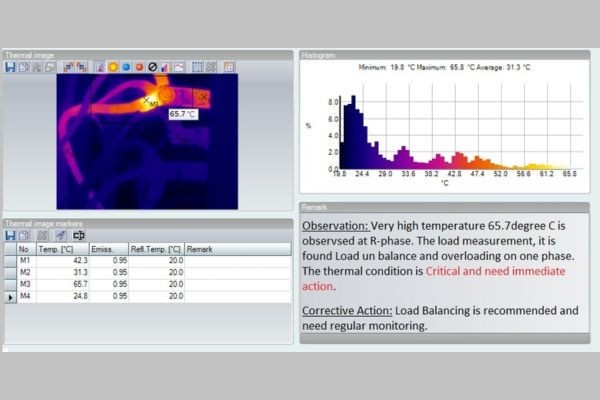Click the 42.3 temperature cell for M1

coord(63,261)
